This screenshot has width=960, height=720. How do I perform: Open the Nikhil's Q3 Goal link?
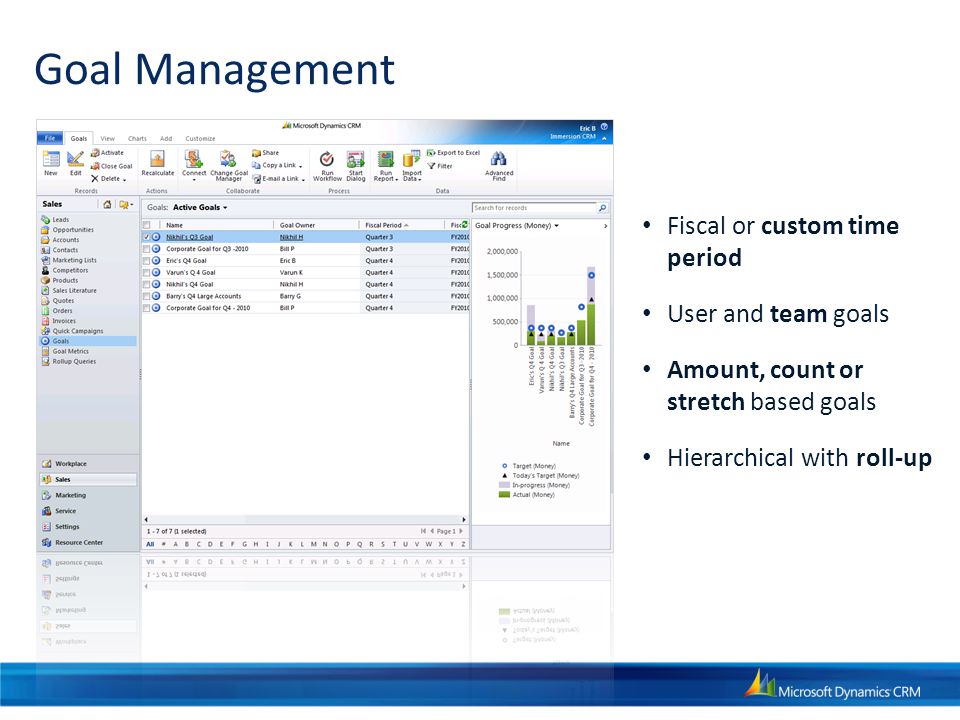coord(190,237)
